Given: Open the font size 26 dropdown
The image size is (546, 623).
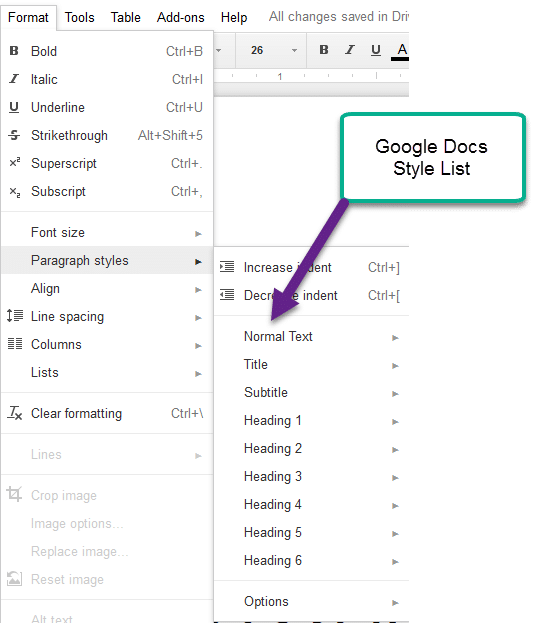Looking at the screenshot, I should pos(273,50).
